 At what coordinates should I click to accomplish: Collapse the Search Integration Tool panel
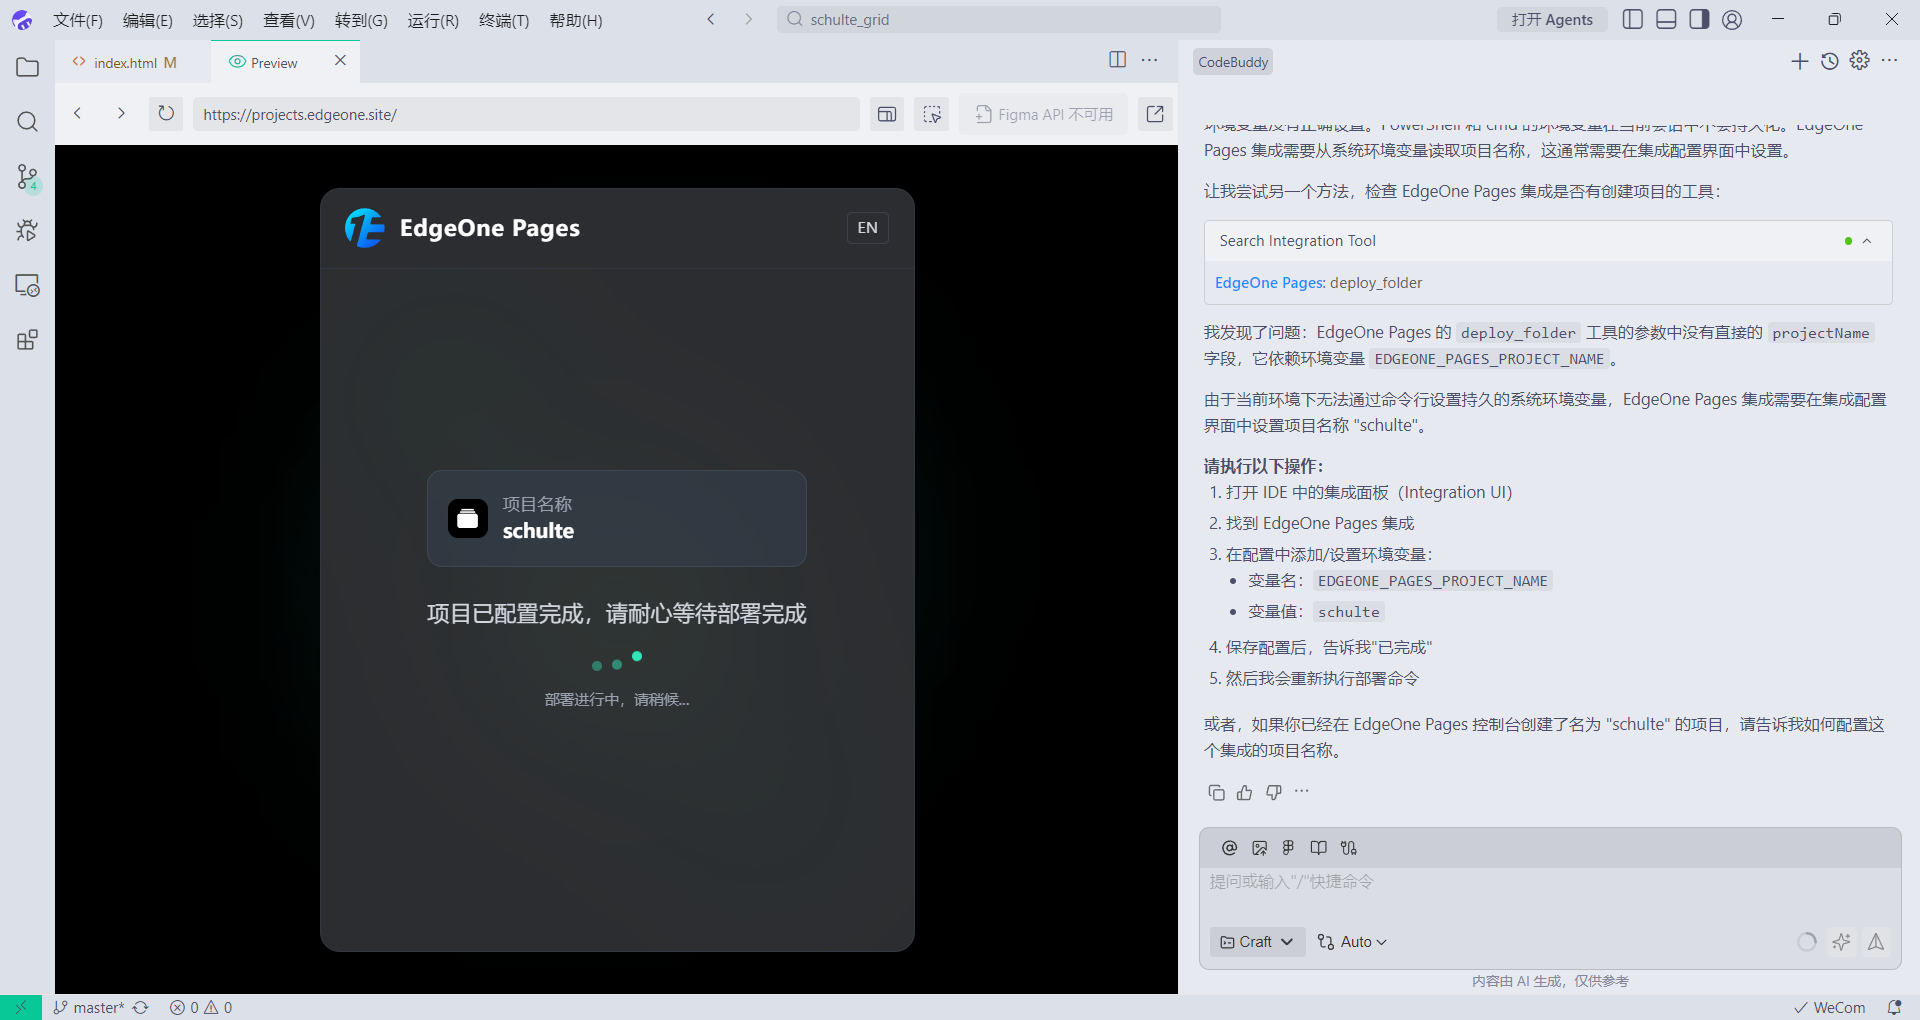(1867, 240)
